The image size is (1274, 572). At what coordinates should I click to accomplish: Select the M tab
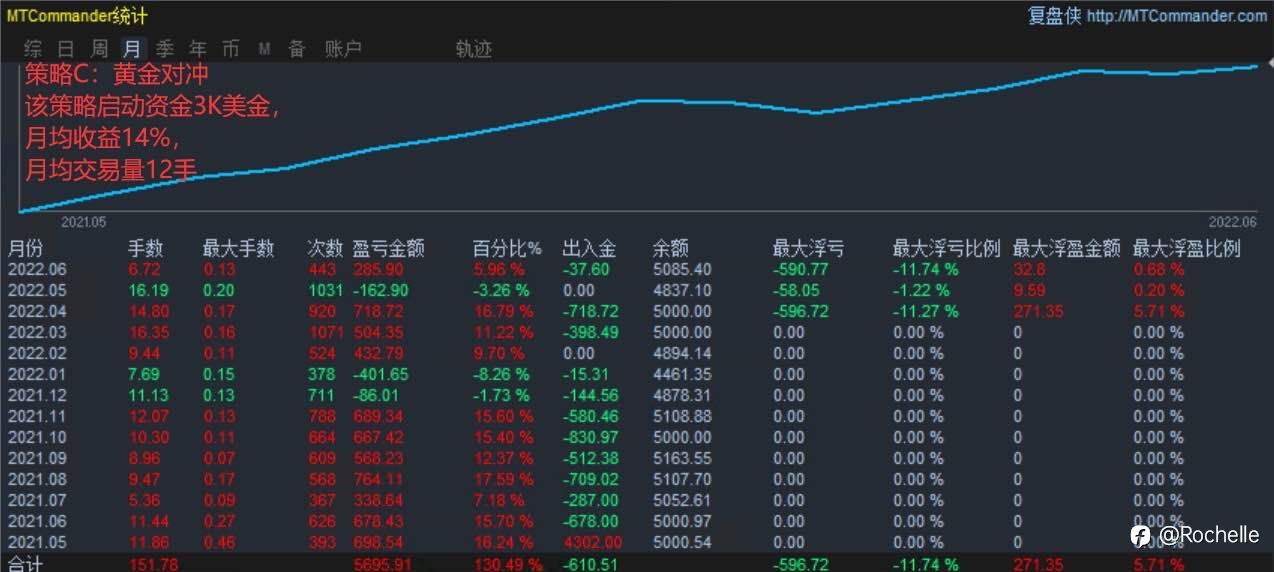[264, 48]
